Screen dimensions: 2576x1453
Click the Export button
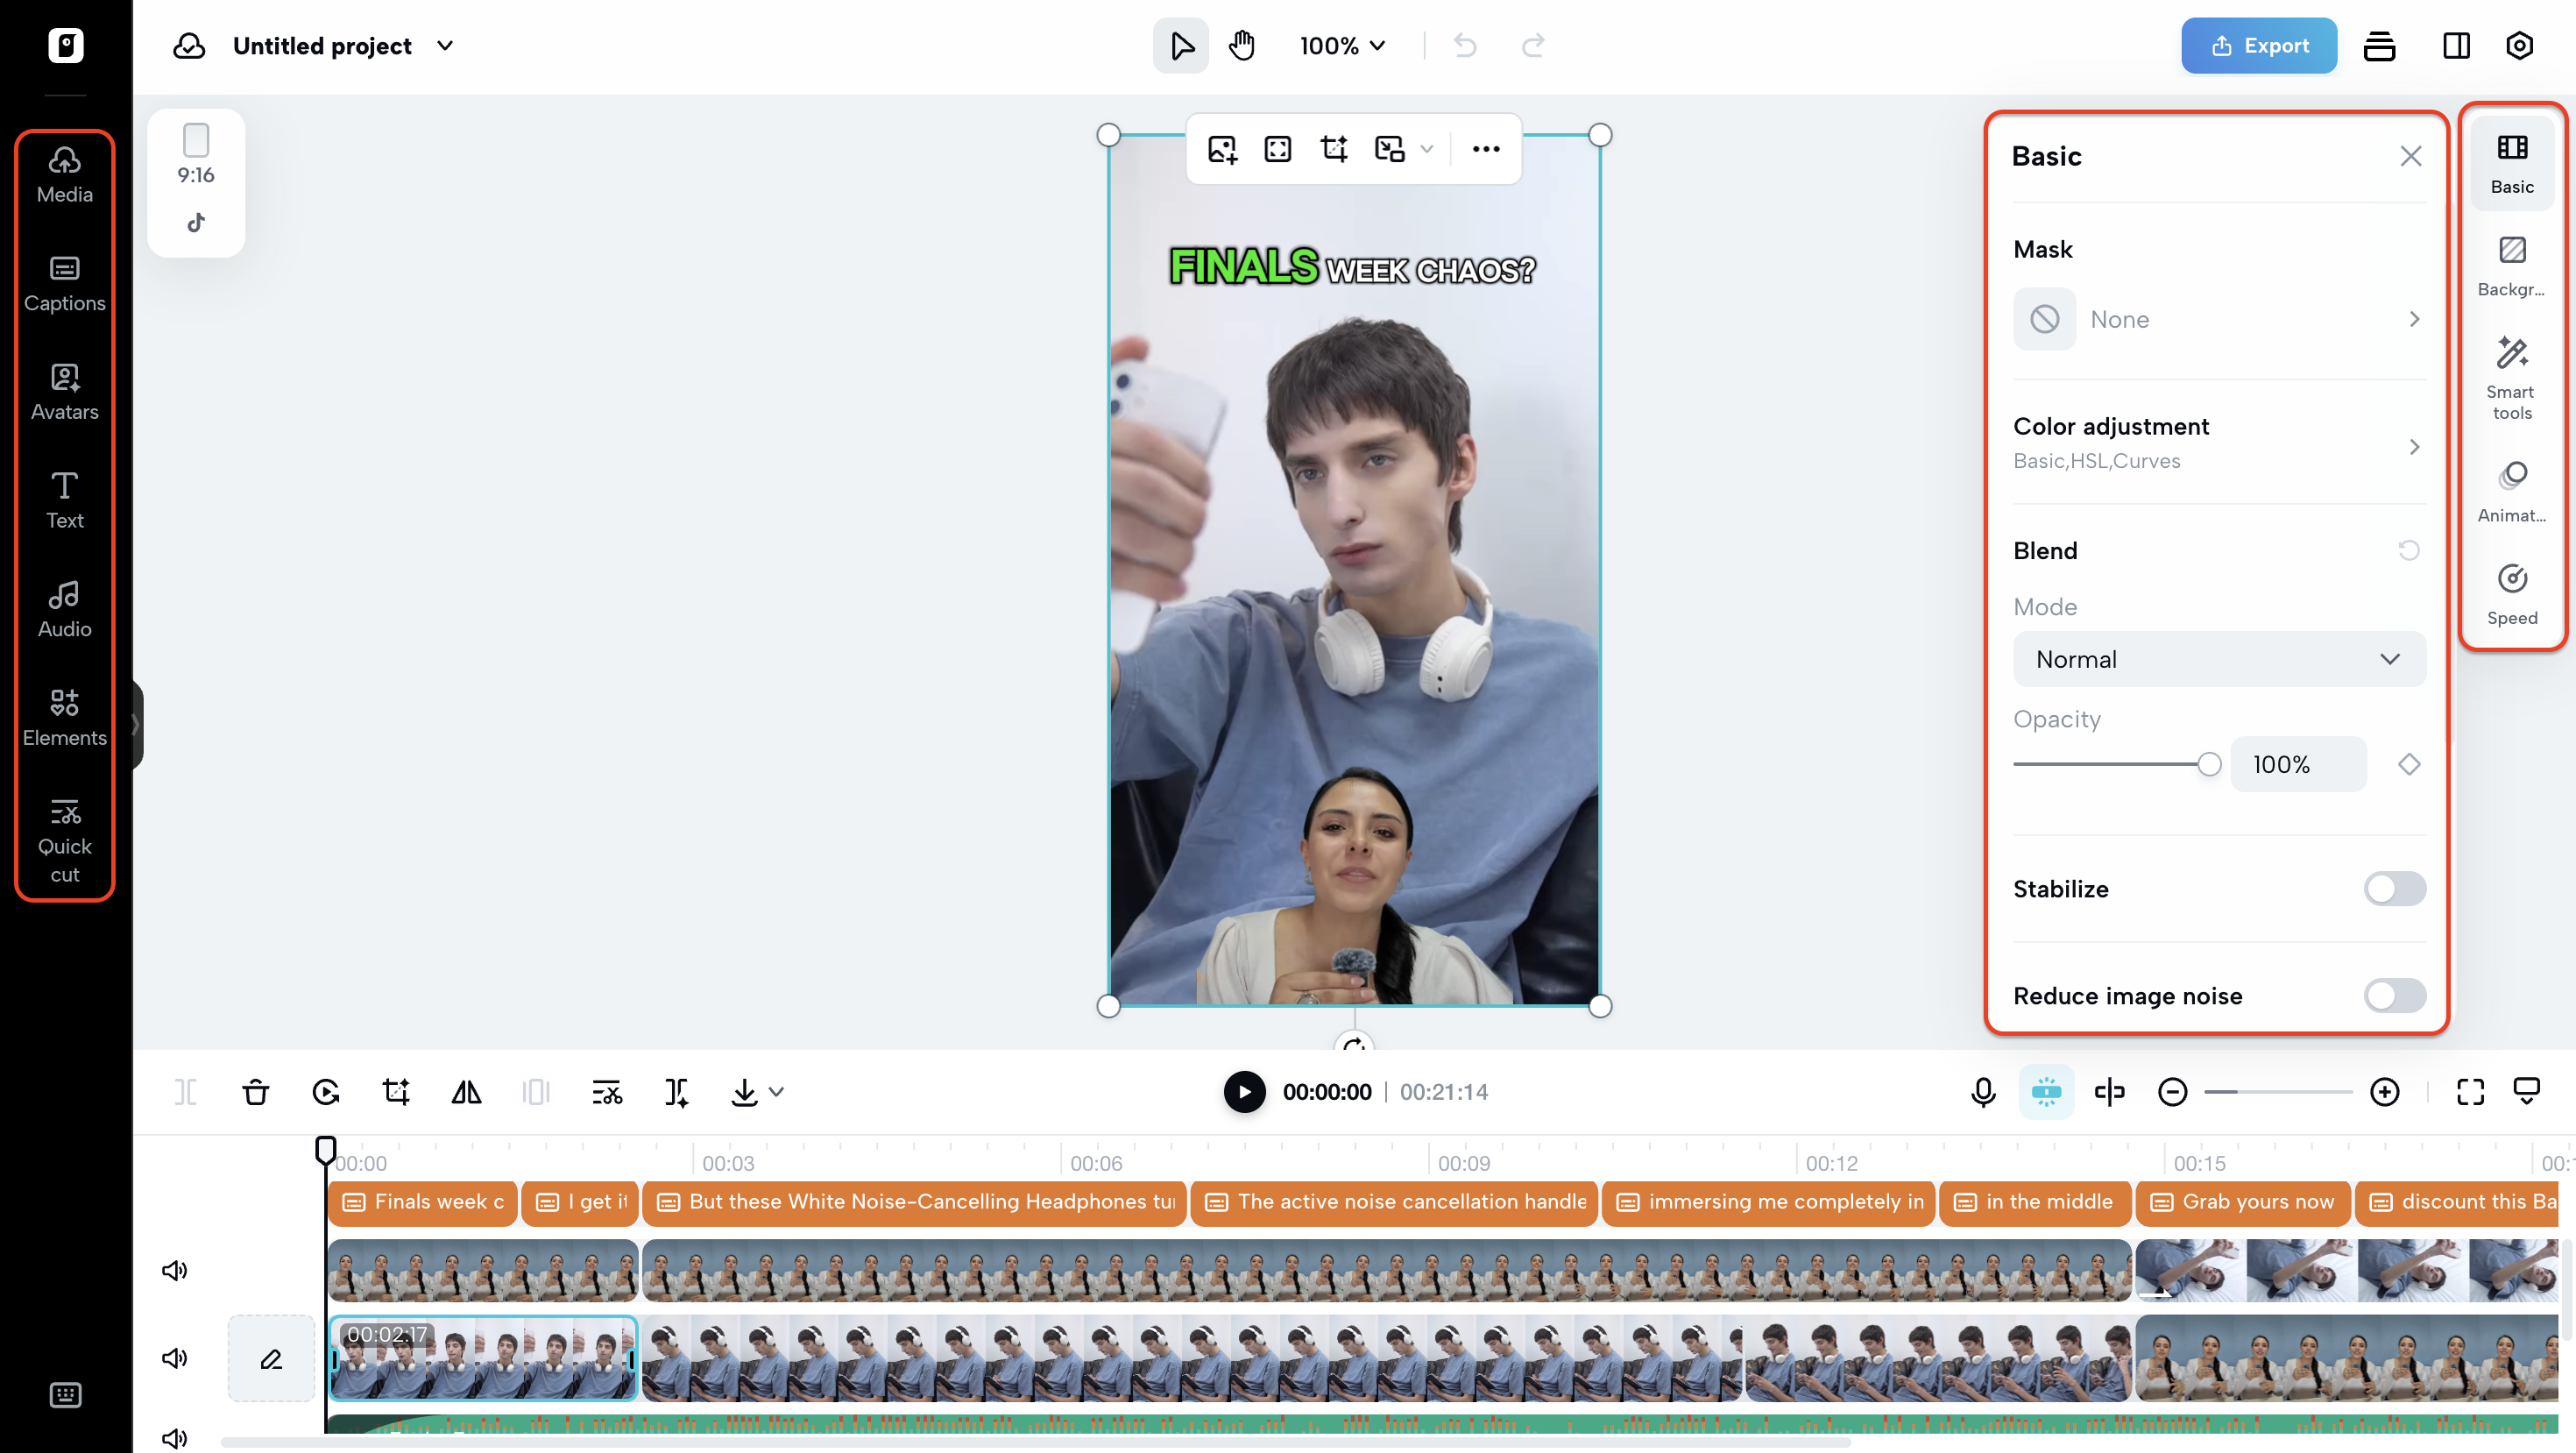2259,45
